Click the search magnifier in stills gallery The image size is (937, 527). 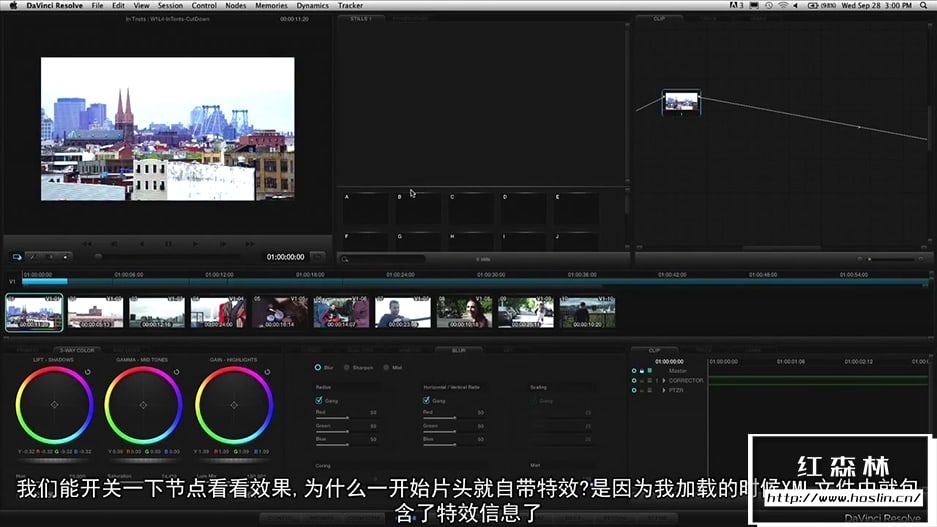click(x=345, y=259)
